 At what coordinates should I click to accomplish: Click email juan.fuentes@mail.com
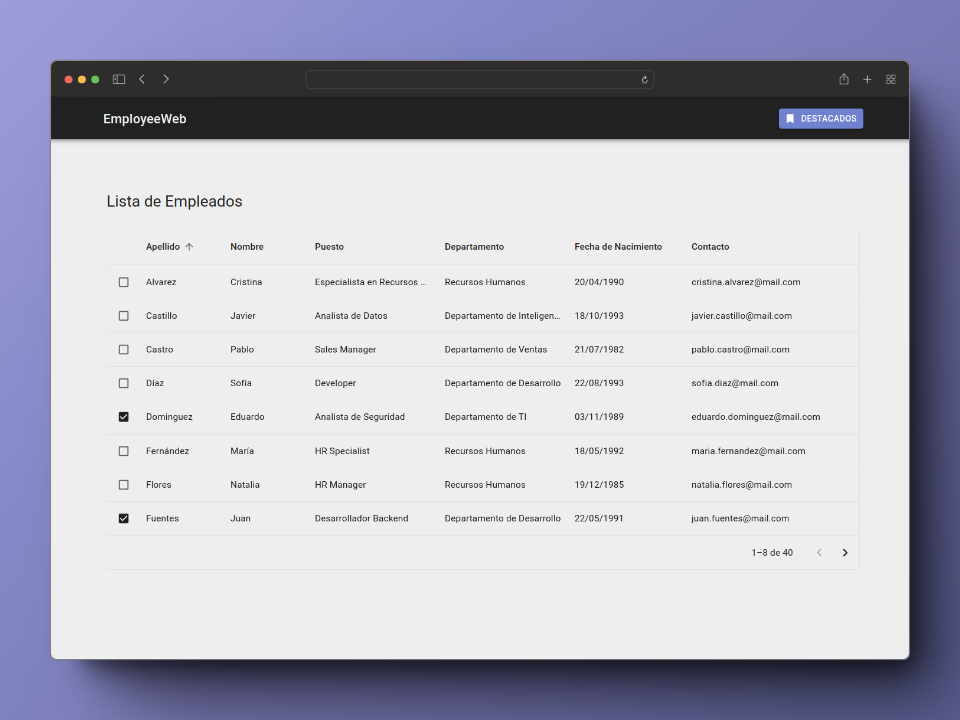click(740, 519)
